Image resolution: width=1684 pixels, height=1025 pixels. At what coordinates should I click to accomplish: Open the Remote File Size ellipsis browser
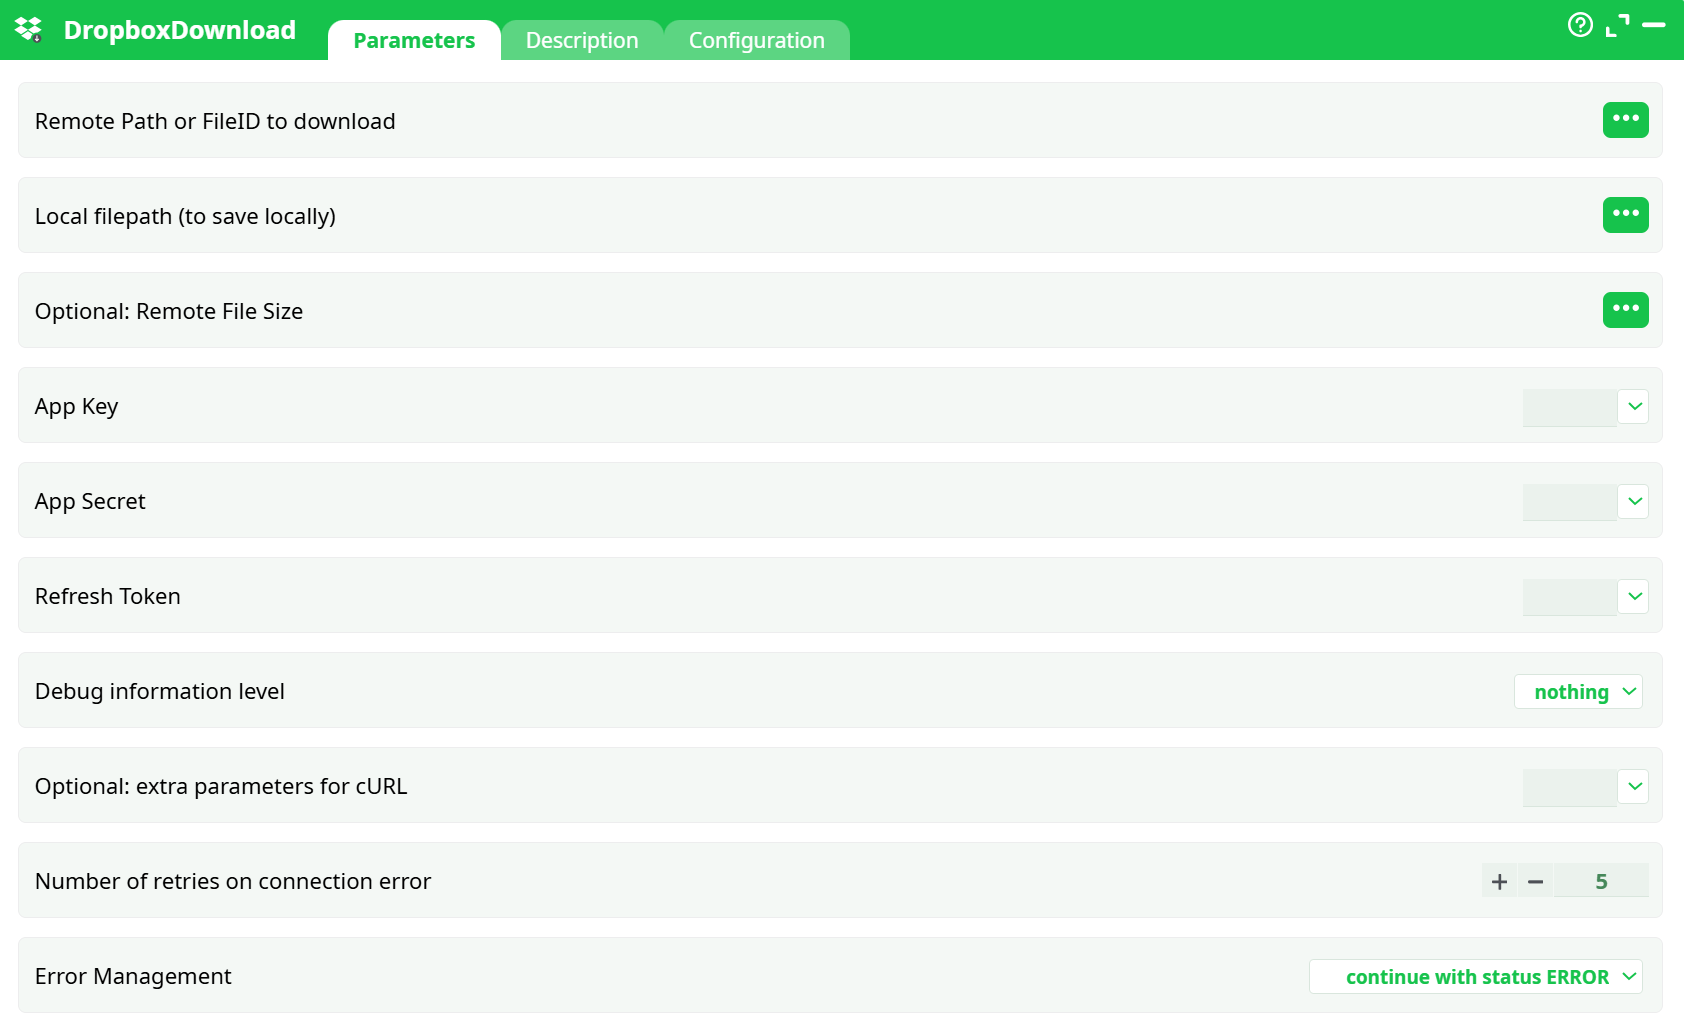pos(1626,309)
